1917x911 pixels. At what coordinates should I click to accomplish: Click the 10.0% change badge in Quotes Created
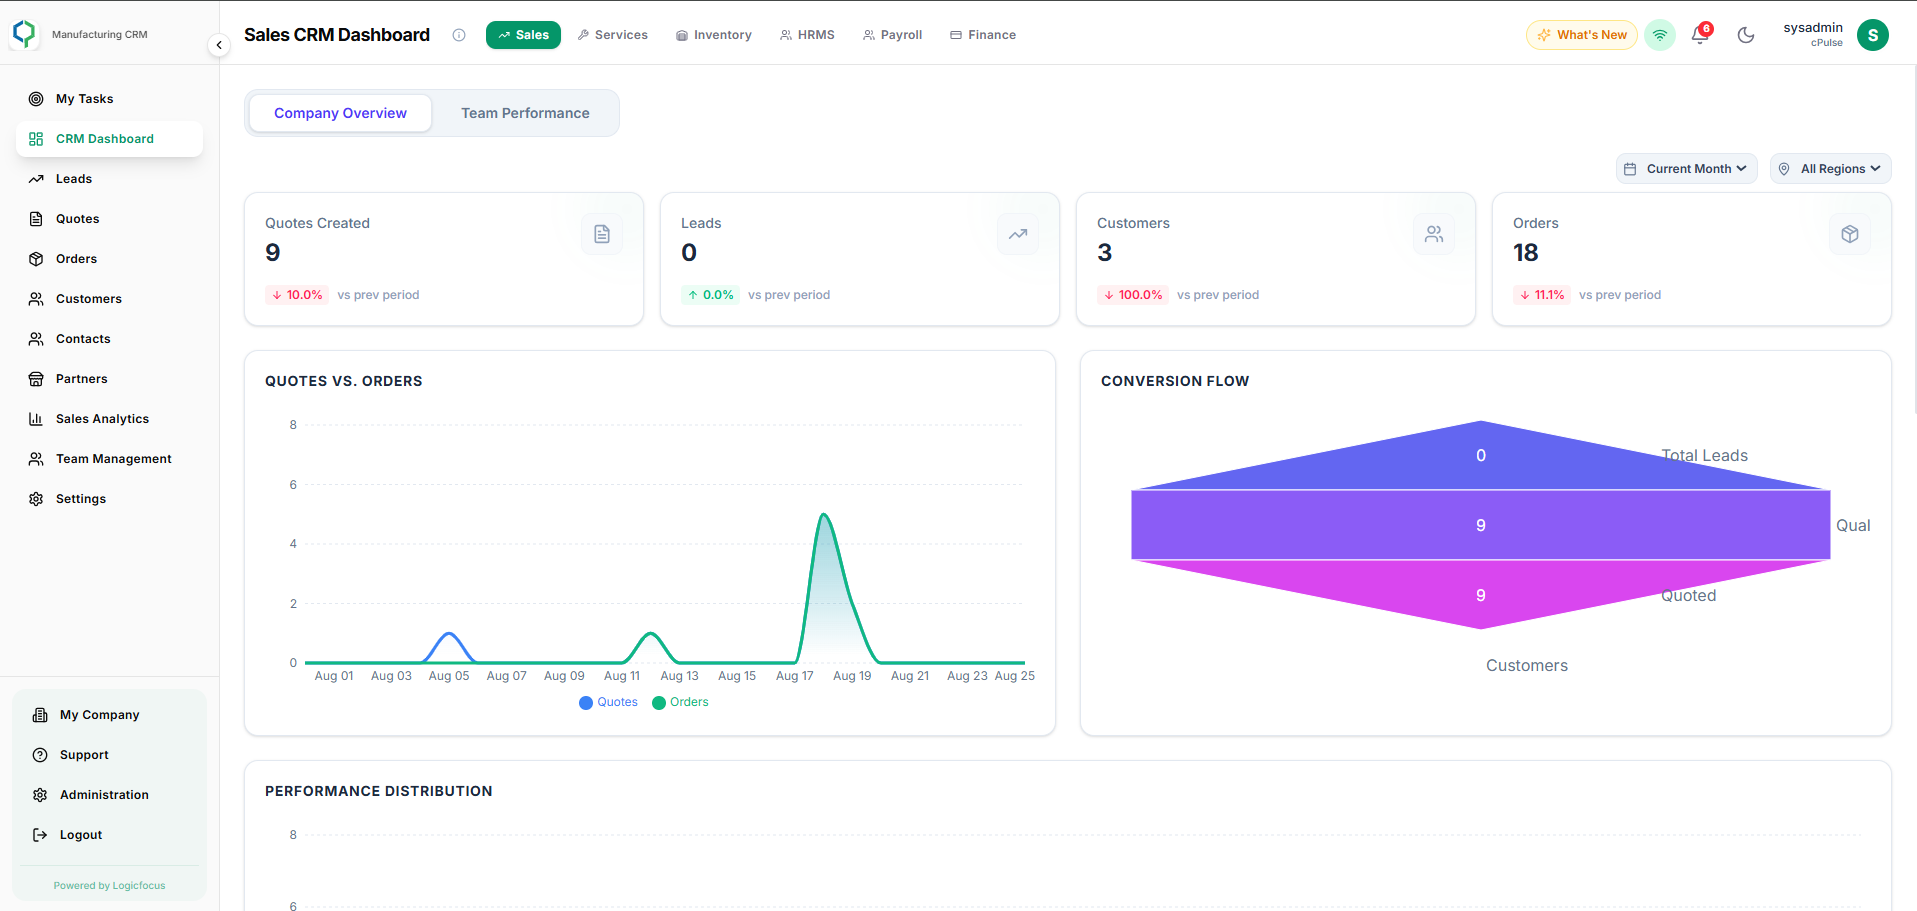click(x=297, y=295)
